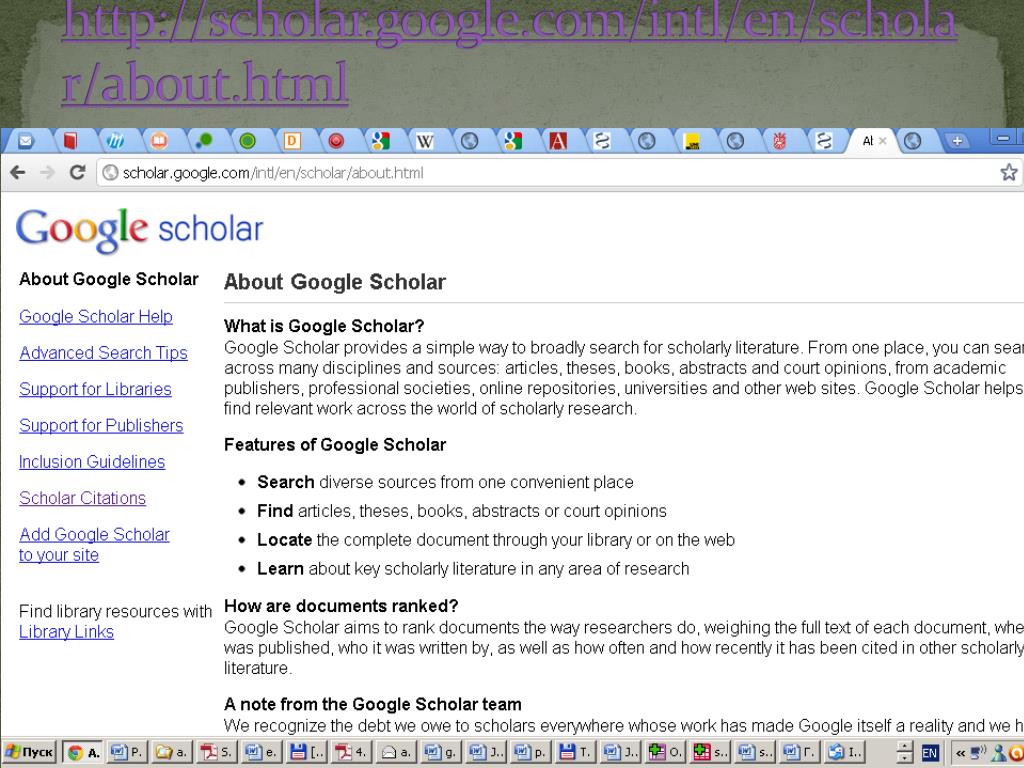Open Add Google Scholar to your site link
The height and width of the screenshot is (768, 1024).
[x=94, y=545]
